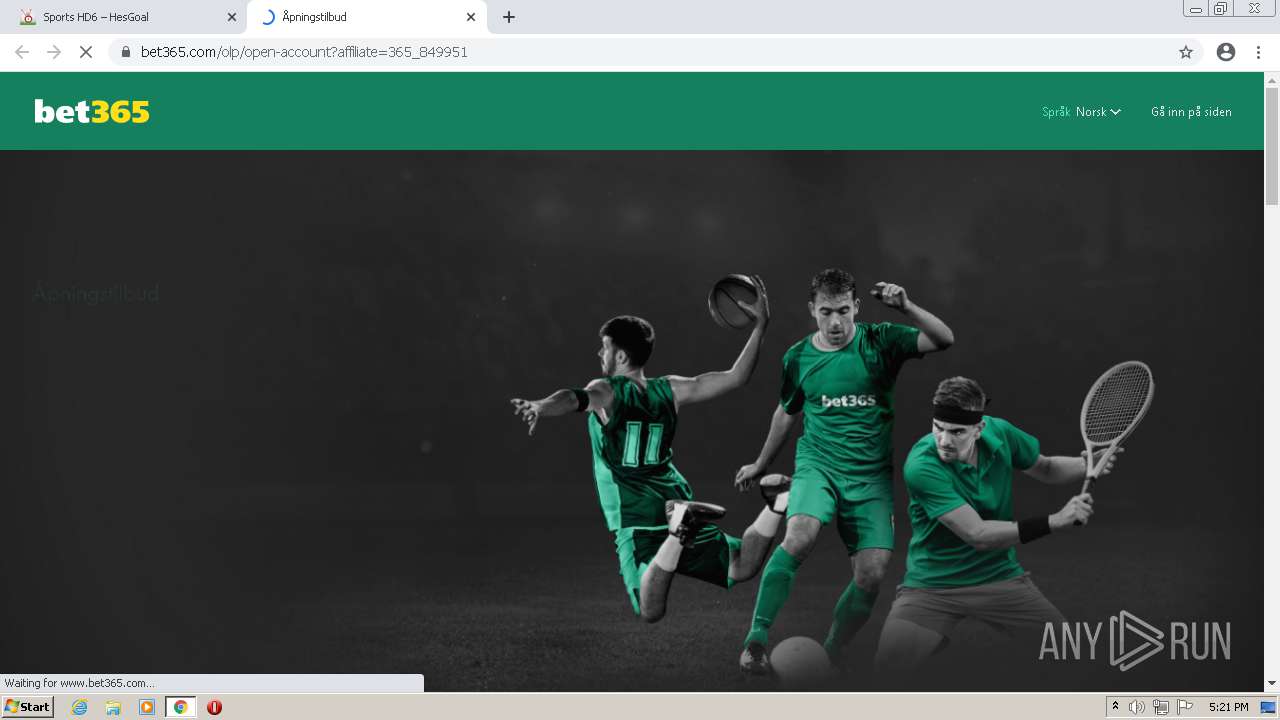Open the volume speaker tray icon

pos(1137,707)
